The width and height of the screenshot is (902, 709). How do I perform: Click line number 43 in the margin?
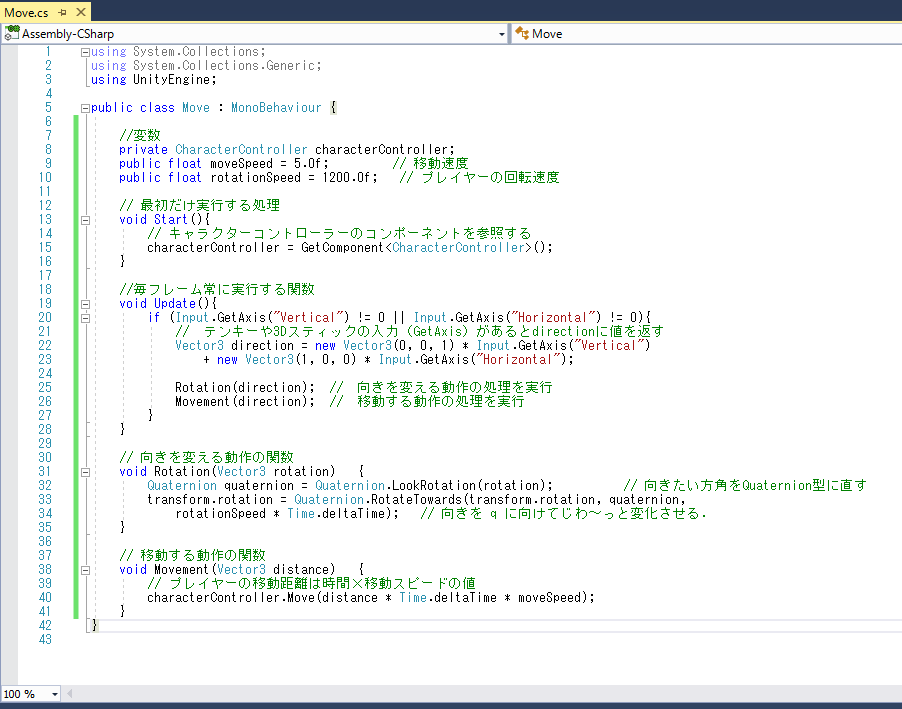[x=45, y=639]
